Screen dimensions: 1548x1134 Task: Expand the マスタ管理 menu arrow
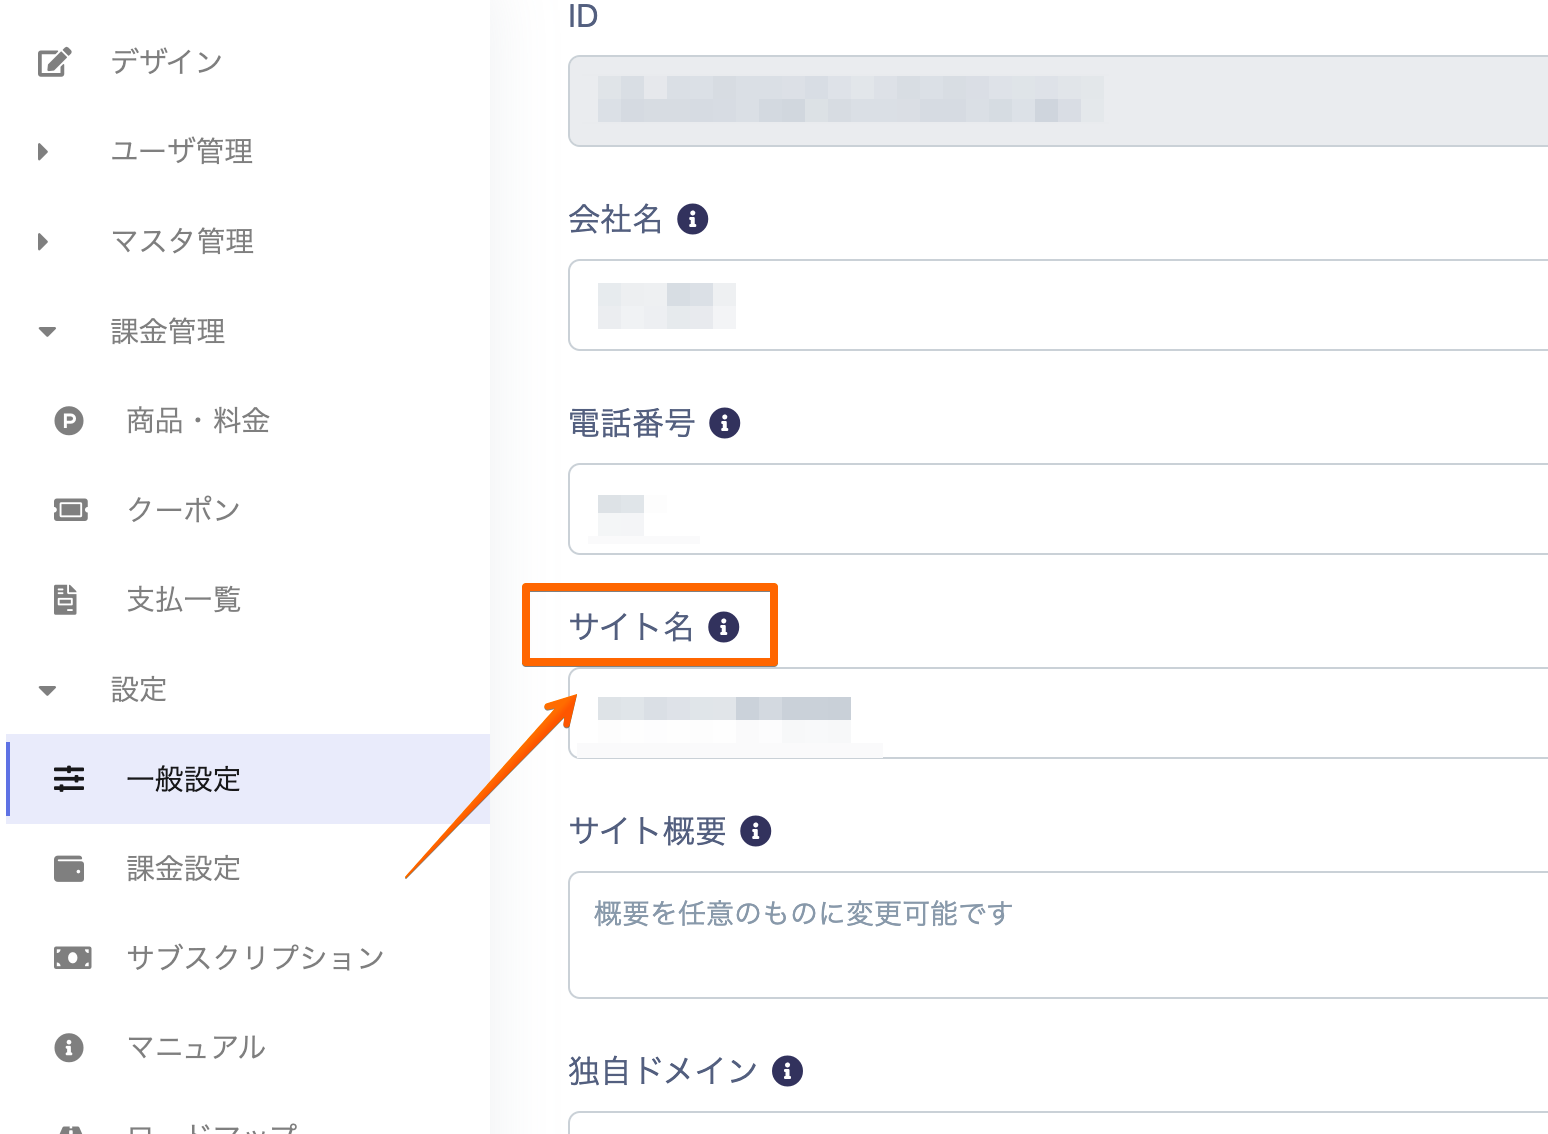(43, 242)
